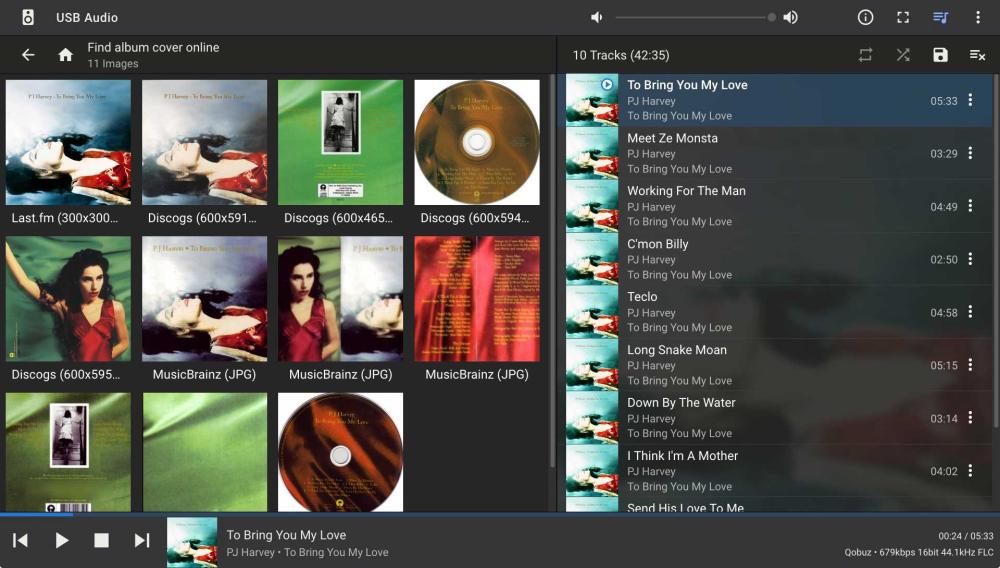The height and width of the screenshot is (568, 1000).
Task: Open options menu for Teclo track
Action: pyautogui.click(x=970, y=312)
